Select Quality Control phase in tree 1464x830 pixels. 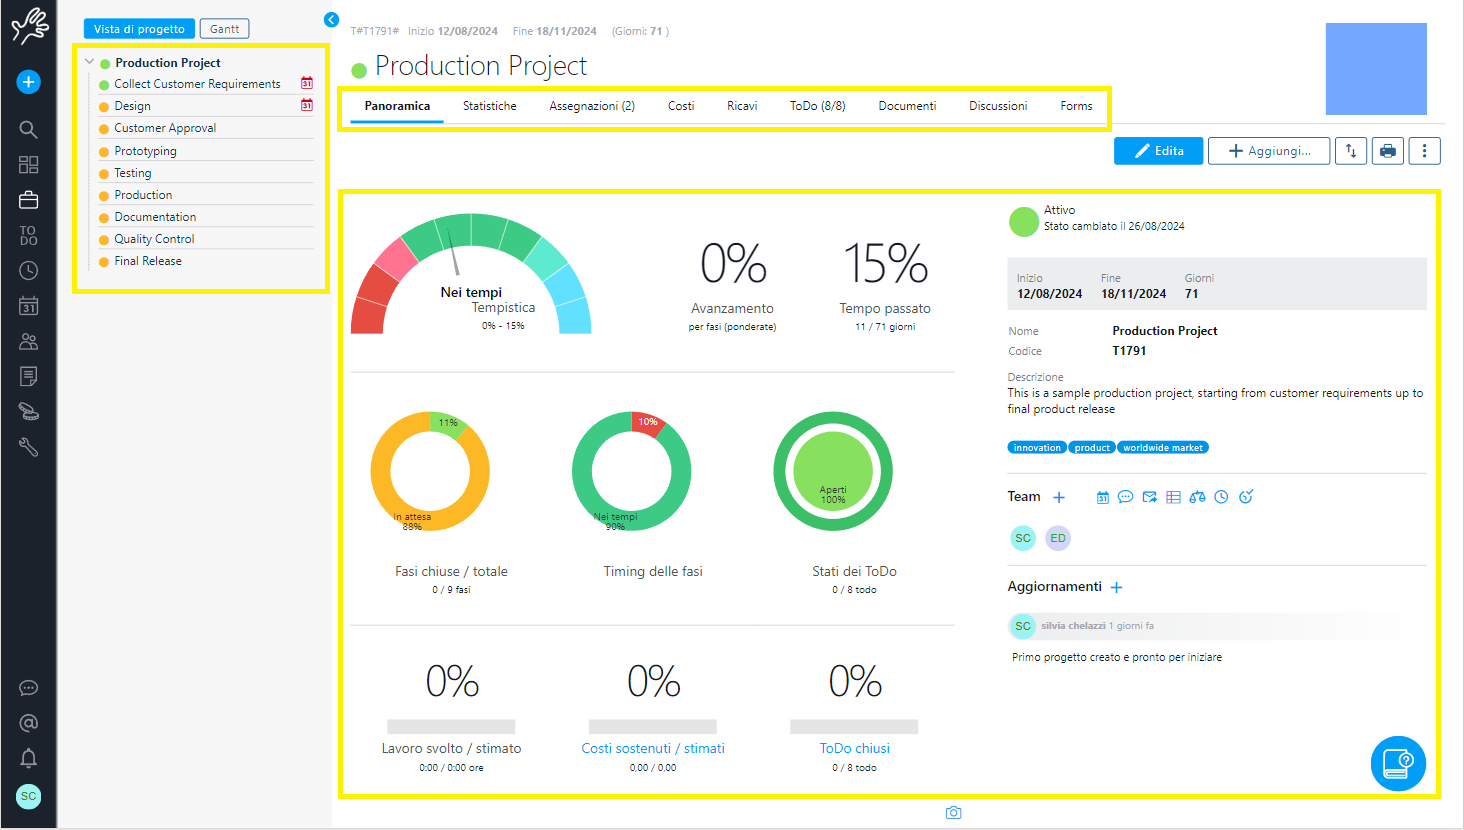(x=154, y=239)
